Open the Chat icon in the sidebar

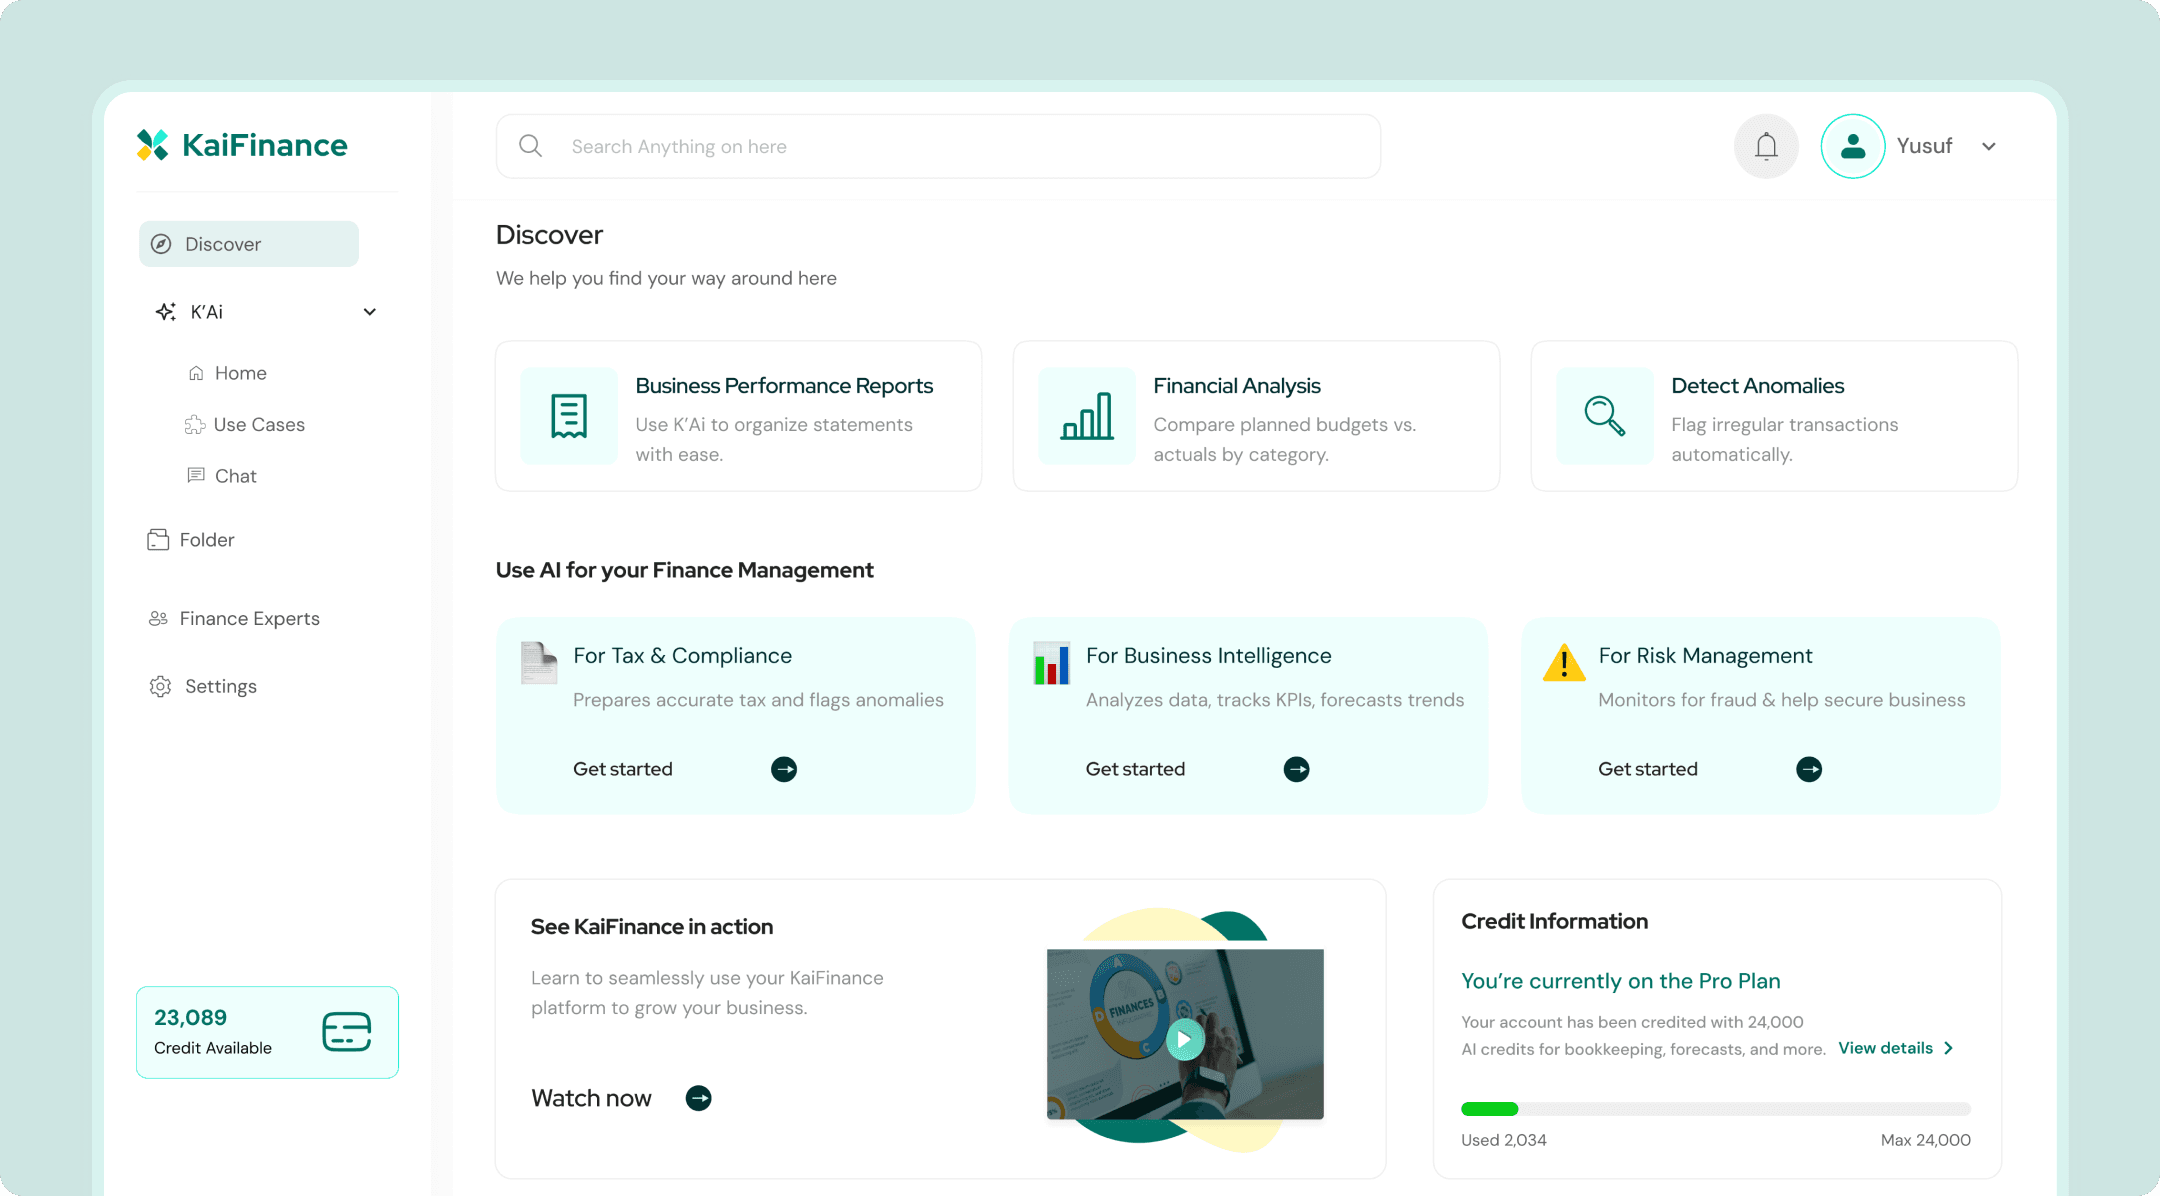pos(196,475)
